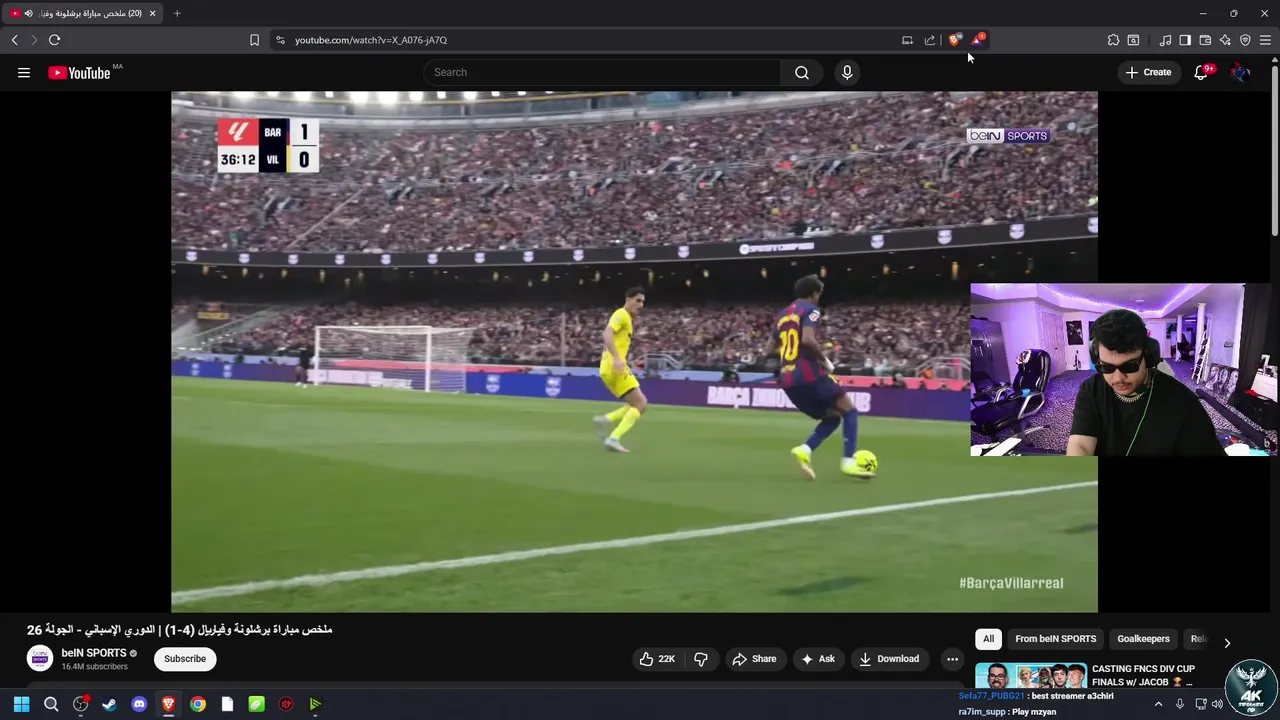This screenshot has width=1280, height=720.
Task: Open the green mouse app in taskbar
Action: 256,704
